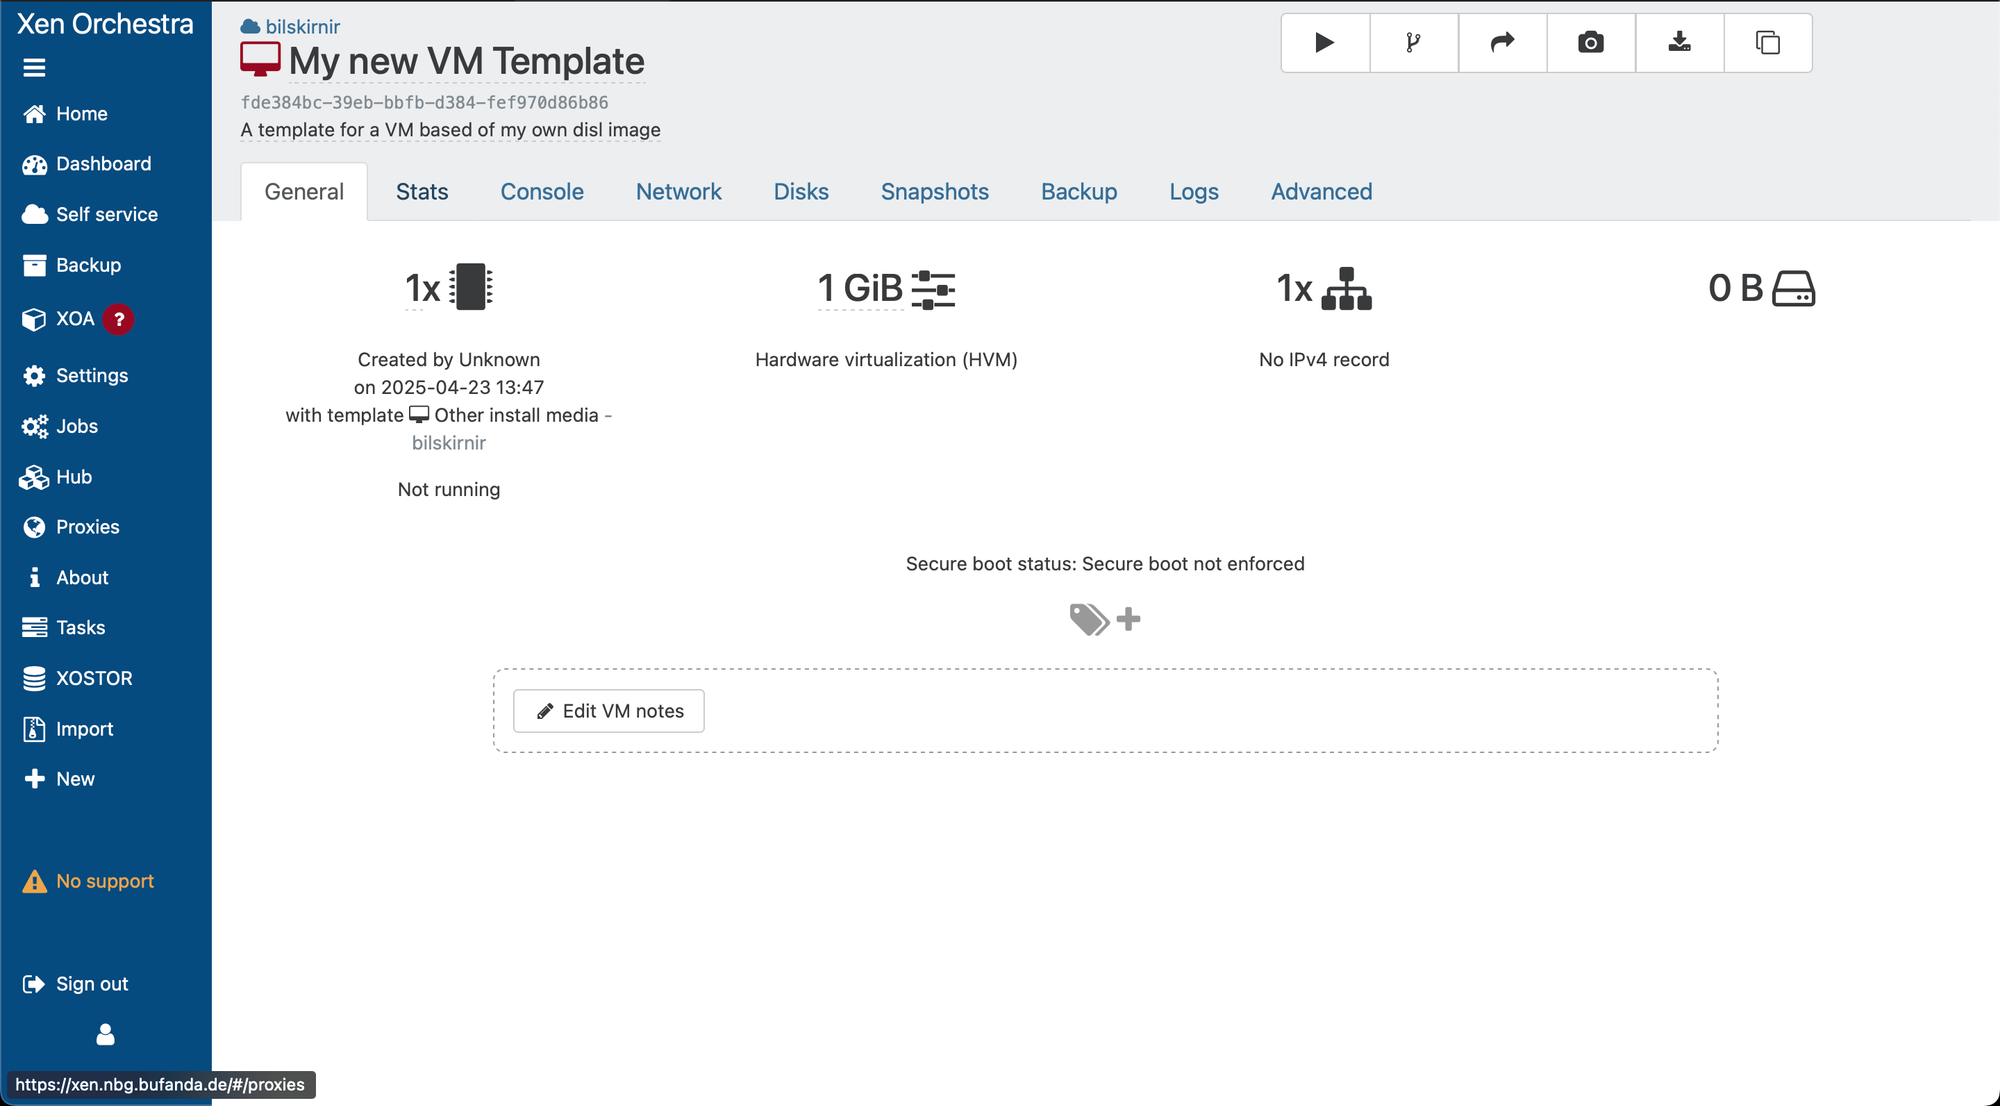
Task: Open Import in the sidebar
Action: (x=106, y=729)
